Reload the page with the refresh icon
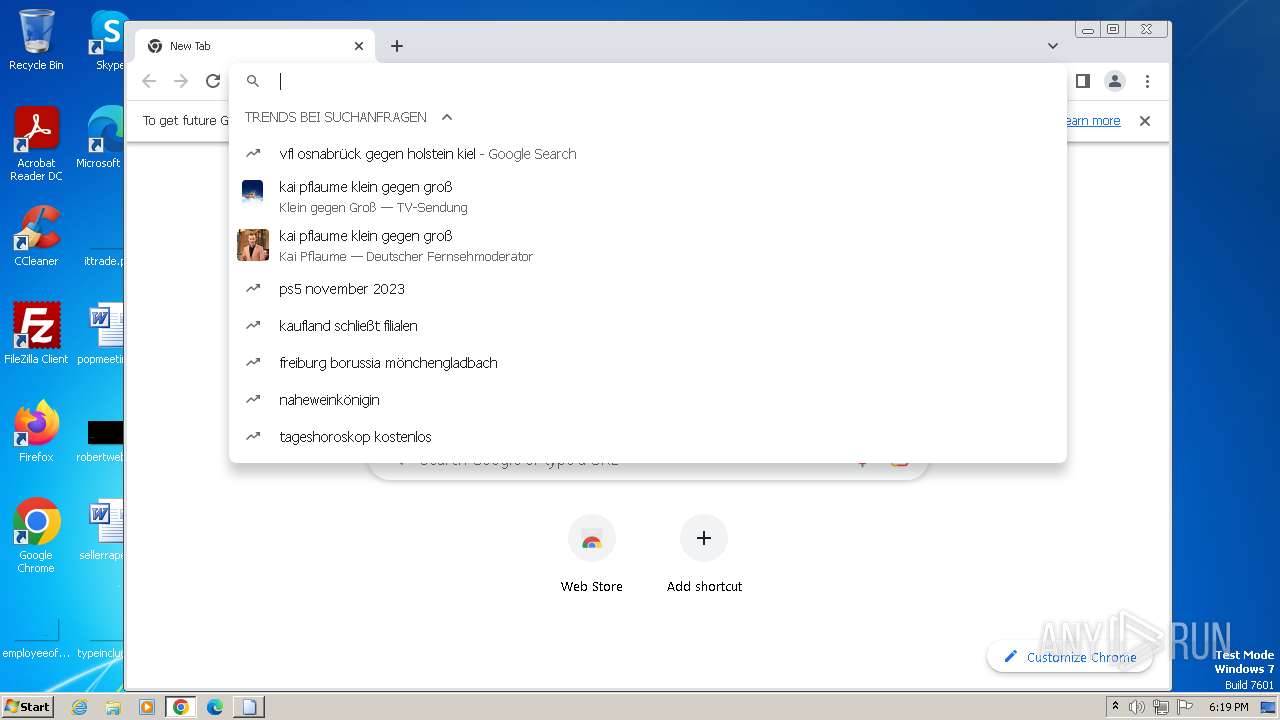The height and width of the screenshot is (720, 1280). pyautogui.click(x=212, y=81)
